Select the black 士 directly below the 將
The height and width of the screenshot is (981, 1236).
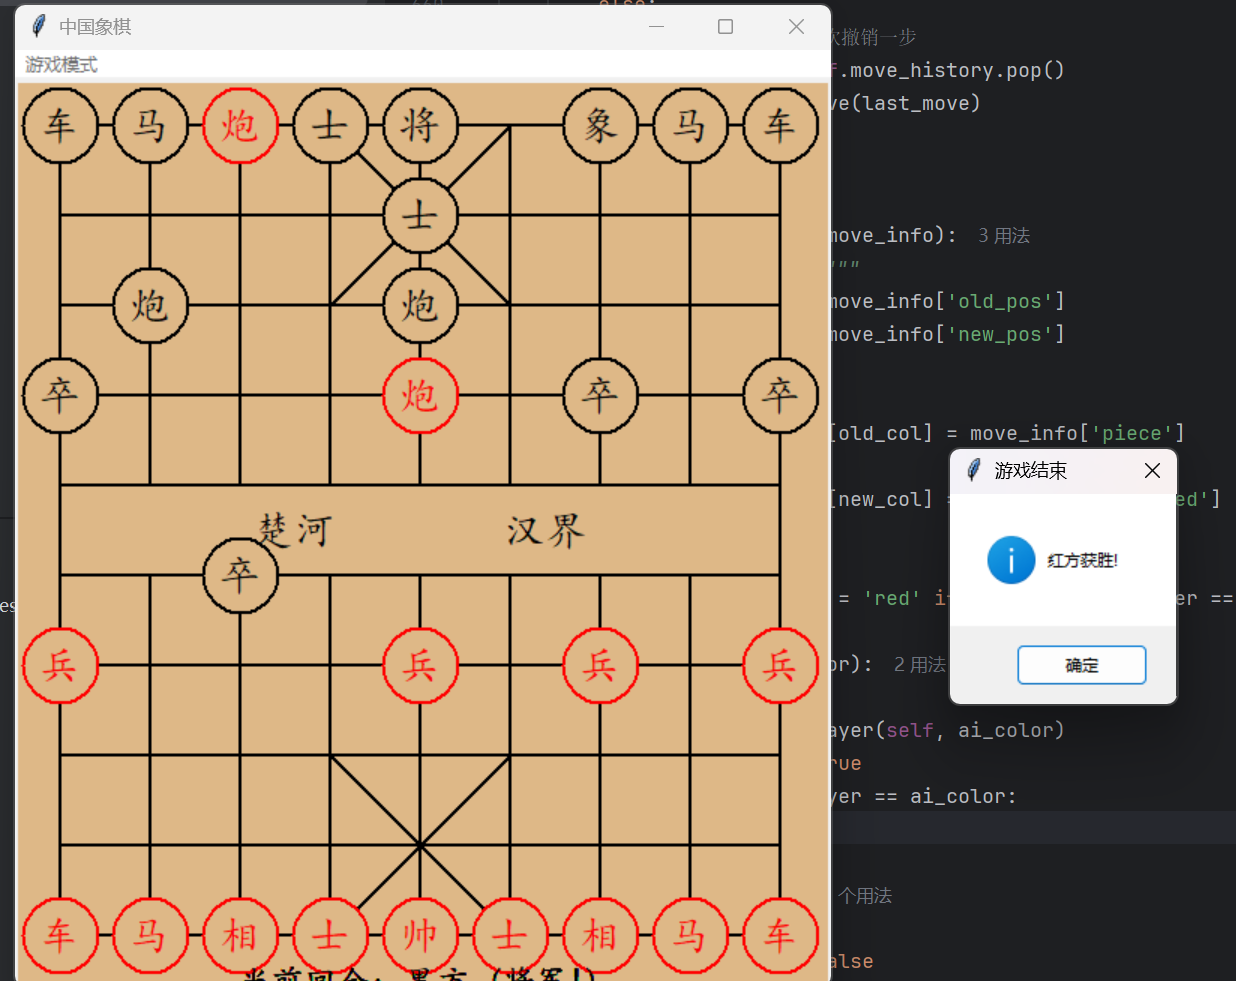420,216
